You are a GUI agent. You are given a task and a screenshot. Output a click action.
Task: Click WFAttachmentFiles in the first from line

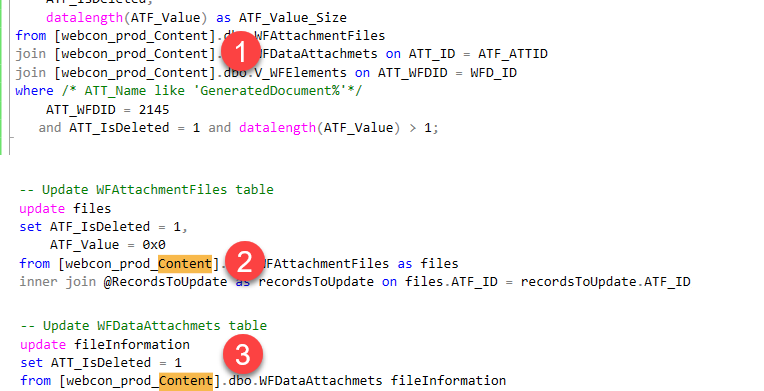[x=320, y=36]
